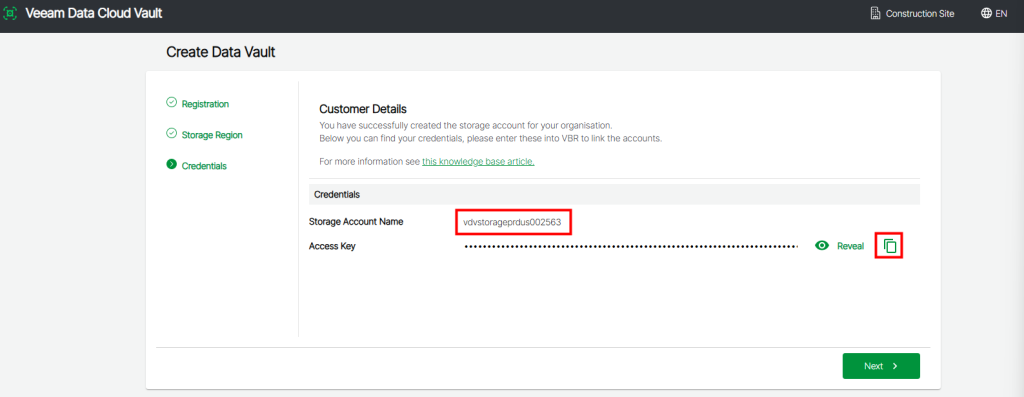Select the storage account name vdvstorageprdus002563

click(x=513, y=223)
